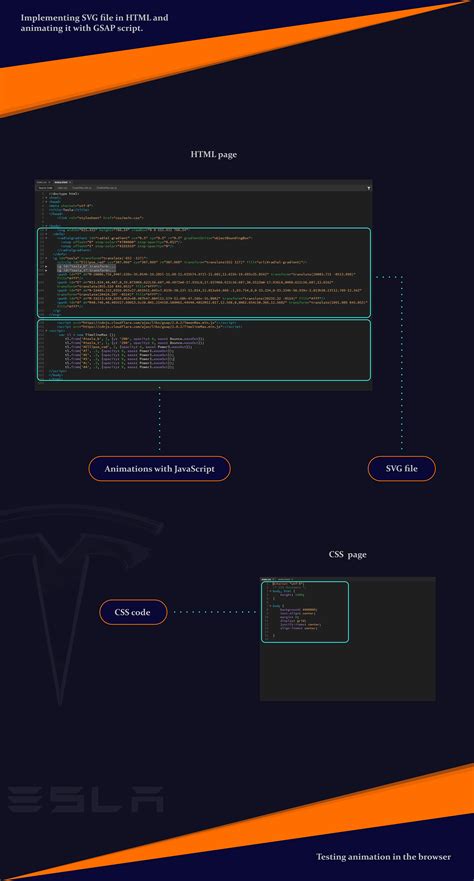The height and width of the screenshot is (881, 474).
Task: Switch to index.css tab in HTML editor
Action: tap(42, 183)
